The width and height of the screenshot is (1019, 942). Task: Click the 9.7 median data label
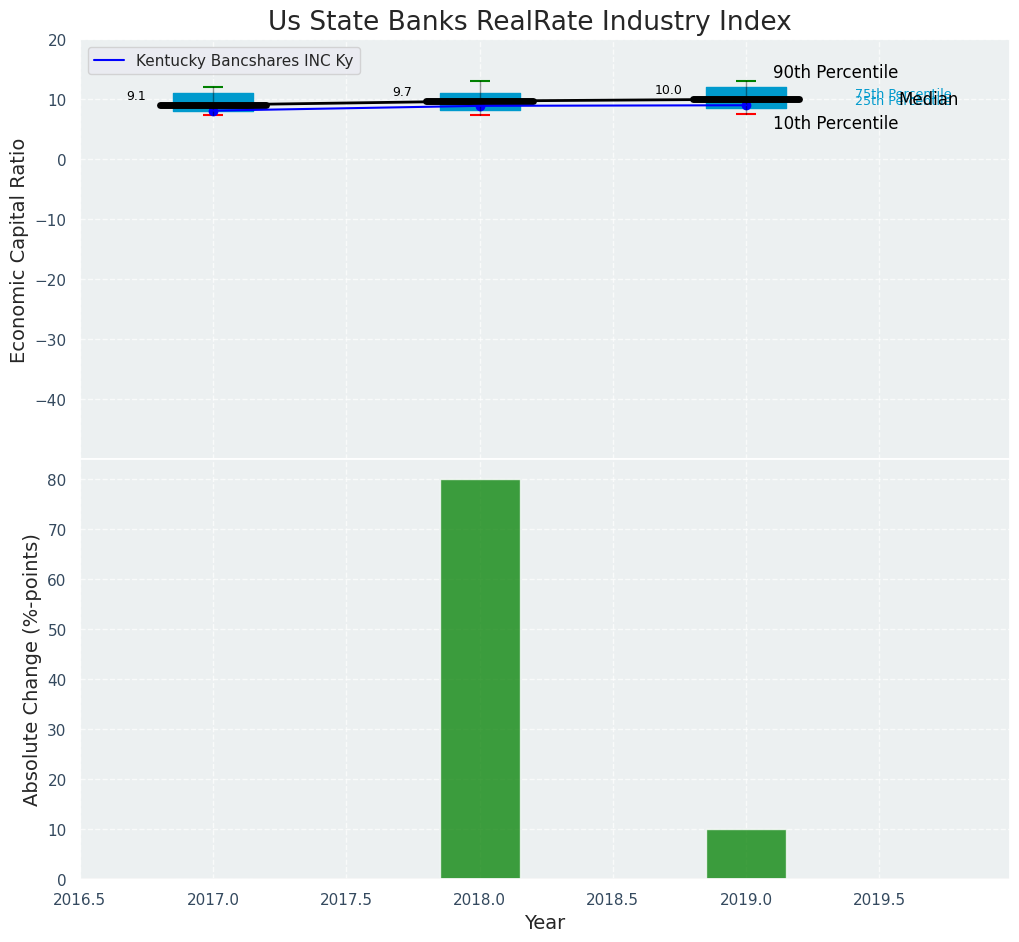(x=402, y=92)
